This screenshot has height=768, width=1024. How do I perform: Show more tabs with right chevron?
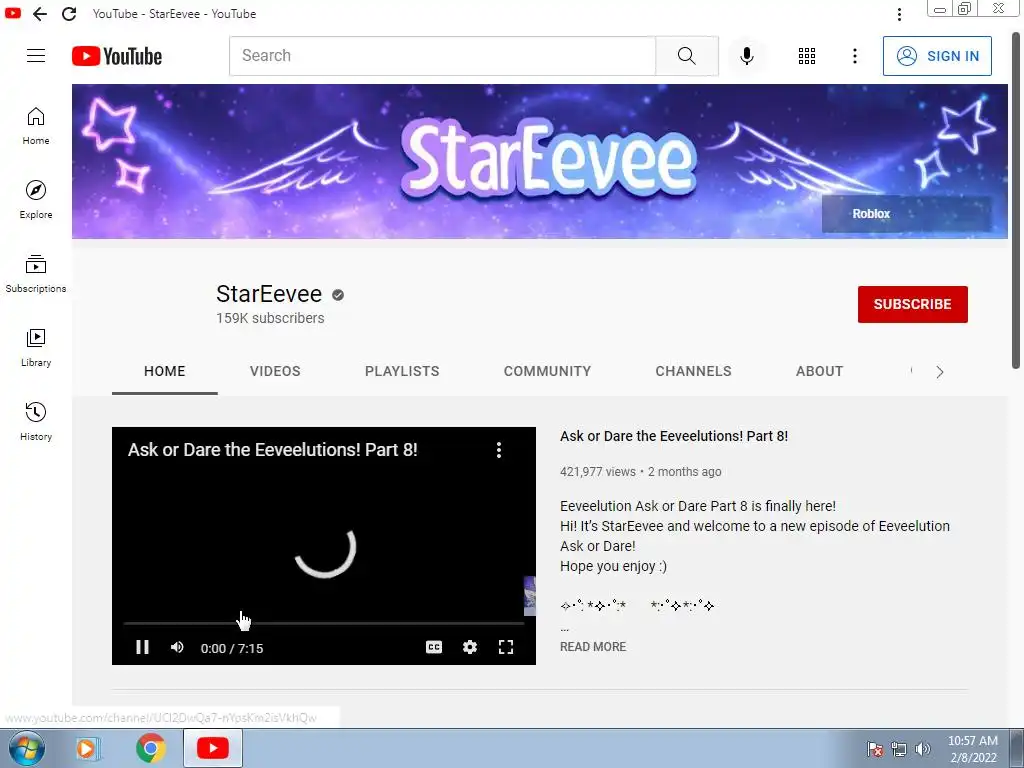(940, 372)
